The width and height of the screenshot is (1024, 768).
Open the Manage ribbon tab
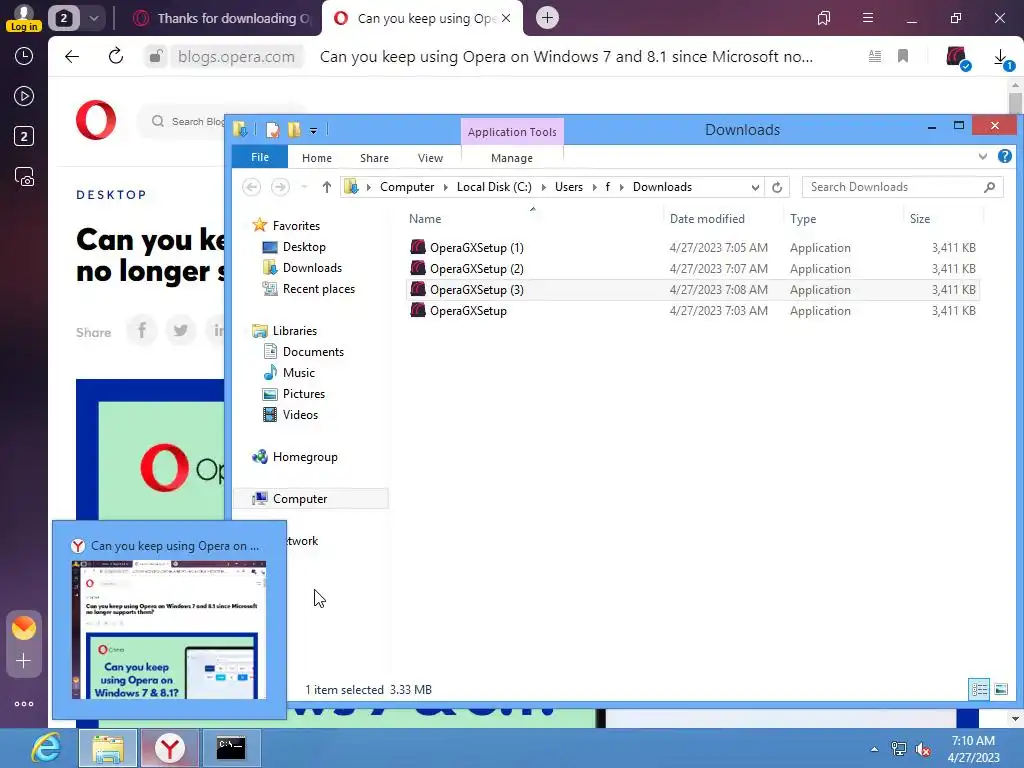512,158
